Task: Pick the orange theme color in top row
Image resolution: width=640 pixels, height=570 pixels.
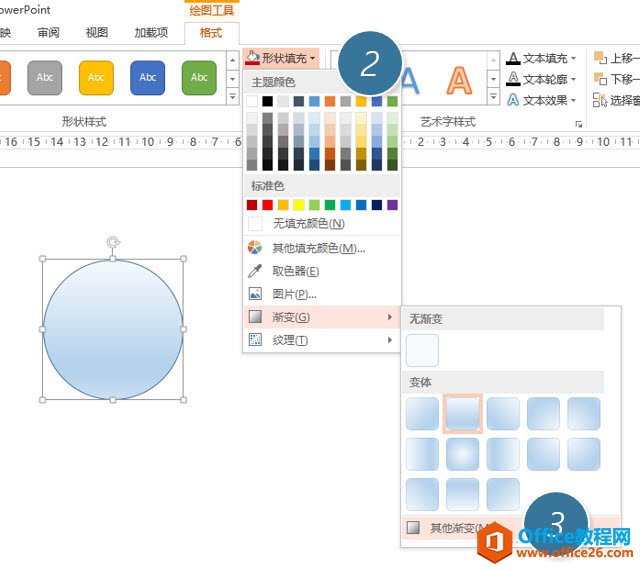Action: 330,101
